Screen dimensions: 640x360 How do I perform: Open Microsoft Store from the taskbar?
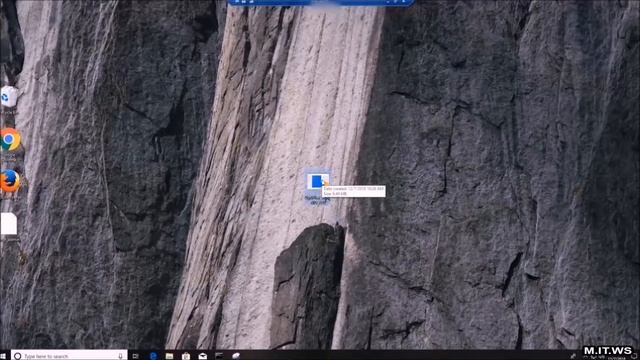186,356
